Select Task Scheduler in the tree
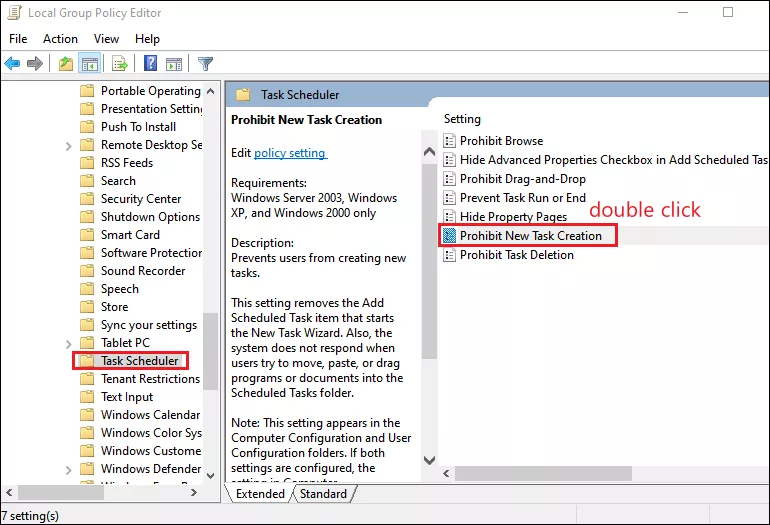 [x=139, y=361]
